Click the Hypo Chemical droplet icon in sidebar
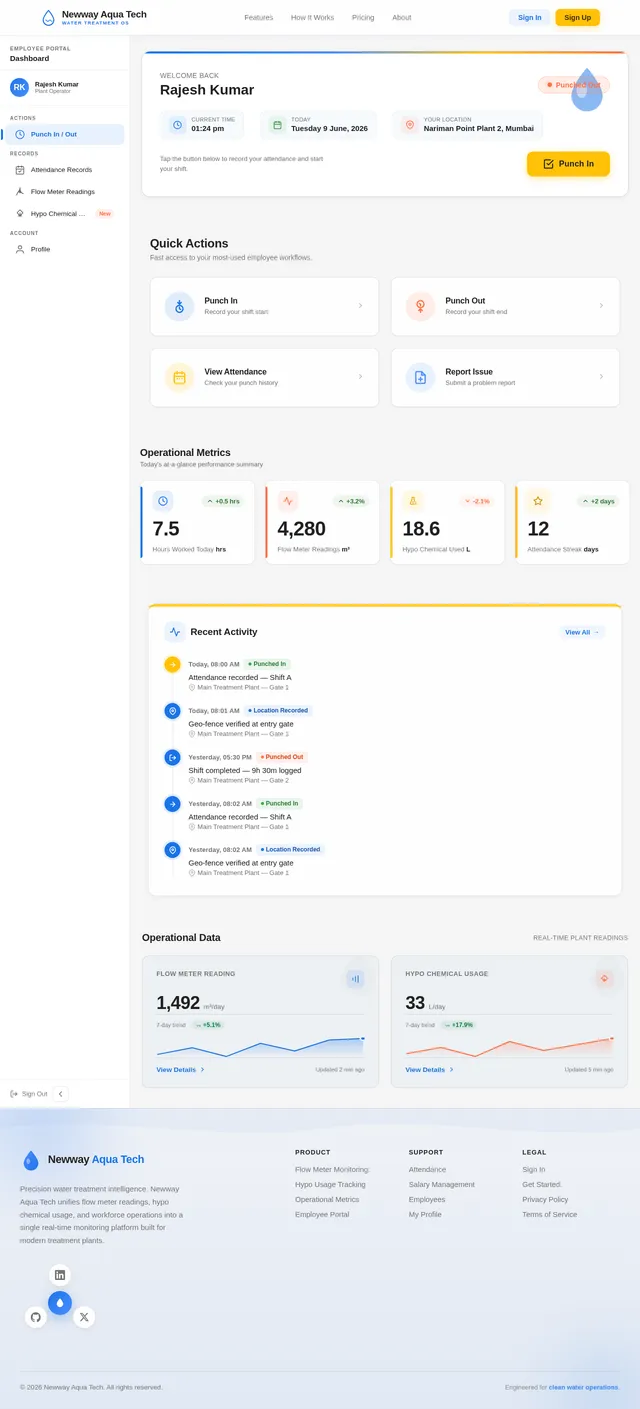Screen dimensions: 640x1409 (x=20, y=213)
